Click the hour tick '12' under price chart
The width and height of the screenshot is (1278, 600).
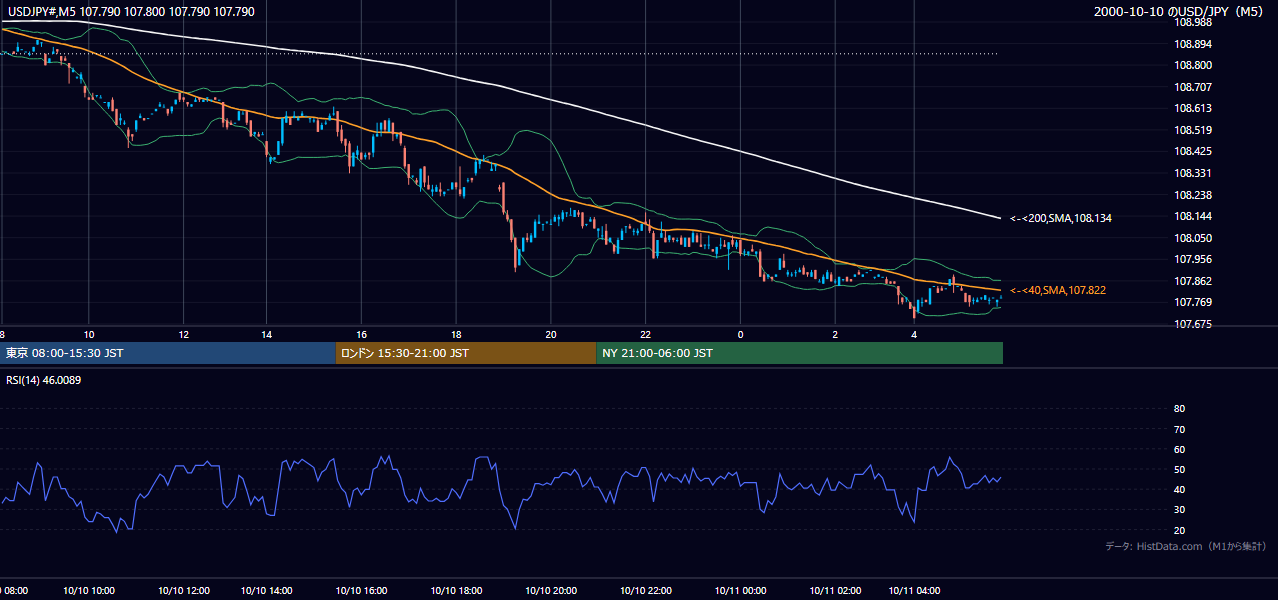tap(183, 334)
